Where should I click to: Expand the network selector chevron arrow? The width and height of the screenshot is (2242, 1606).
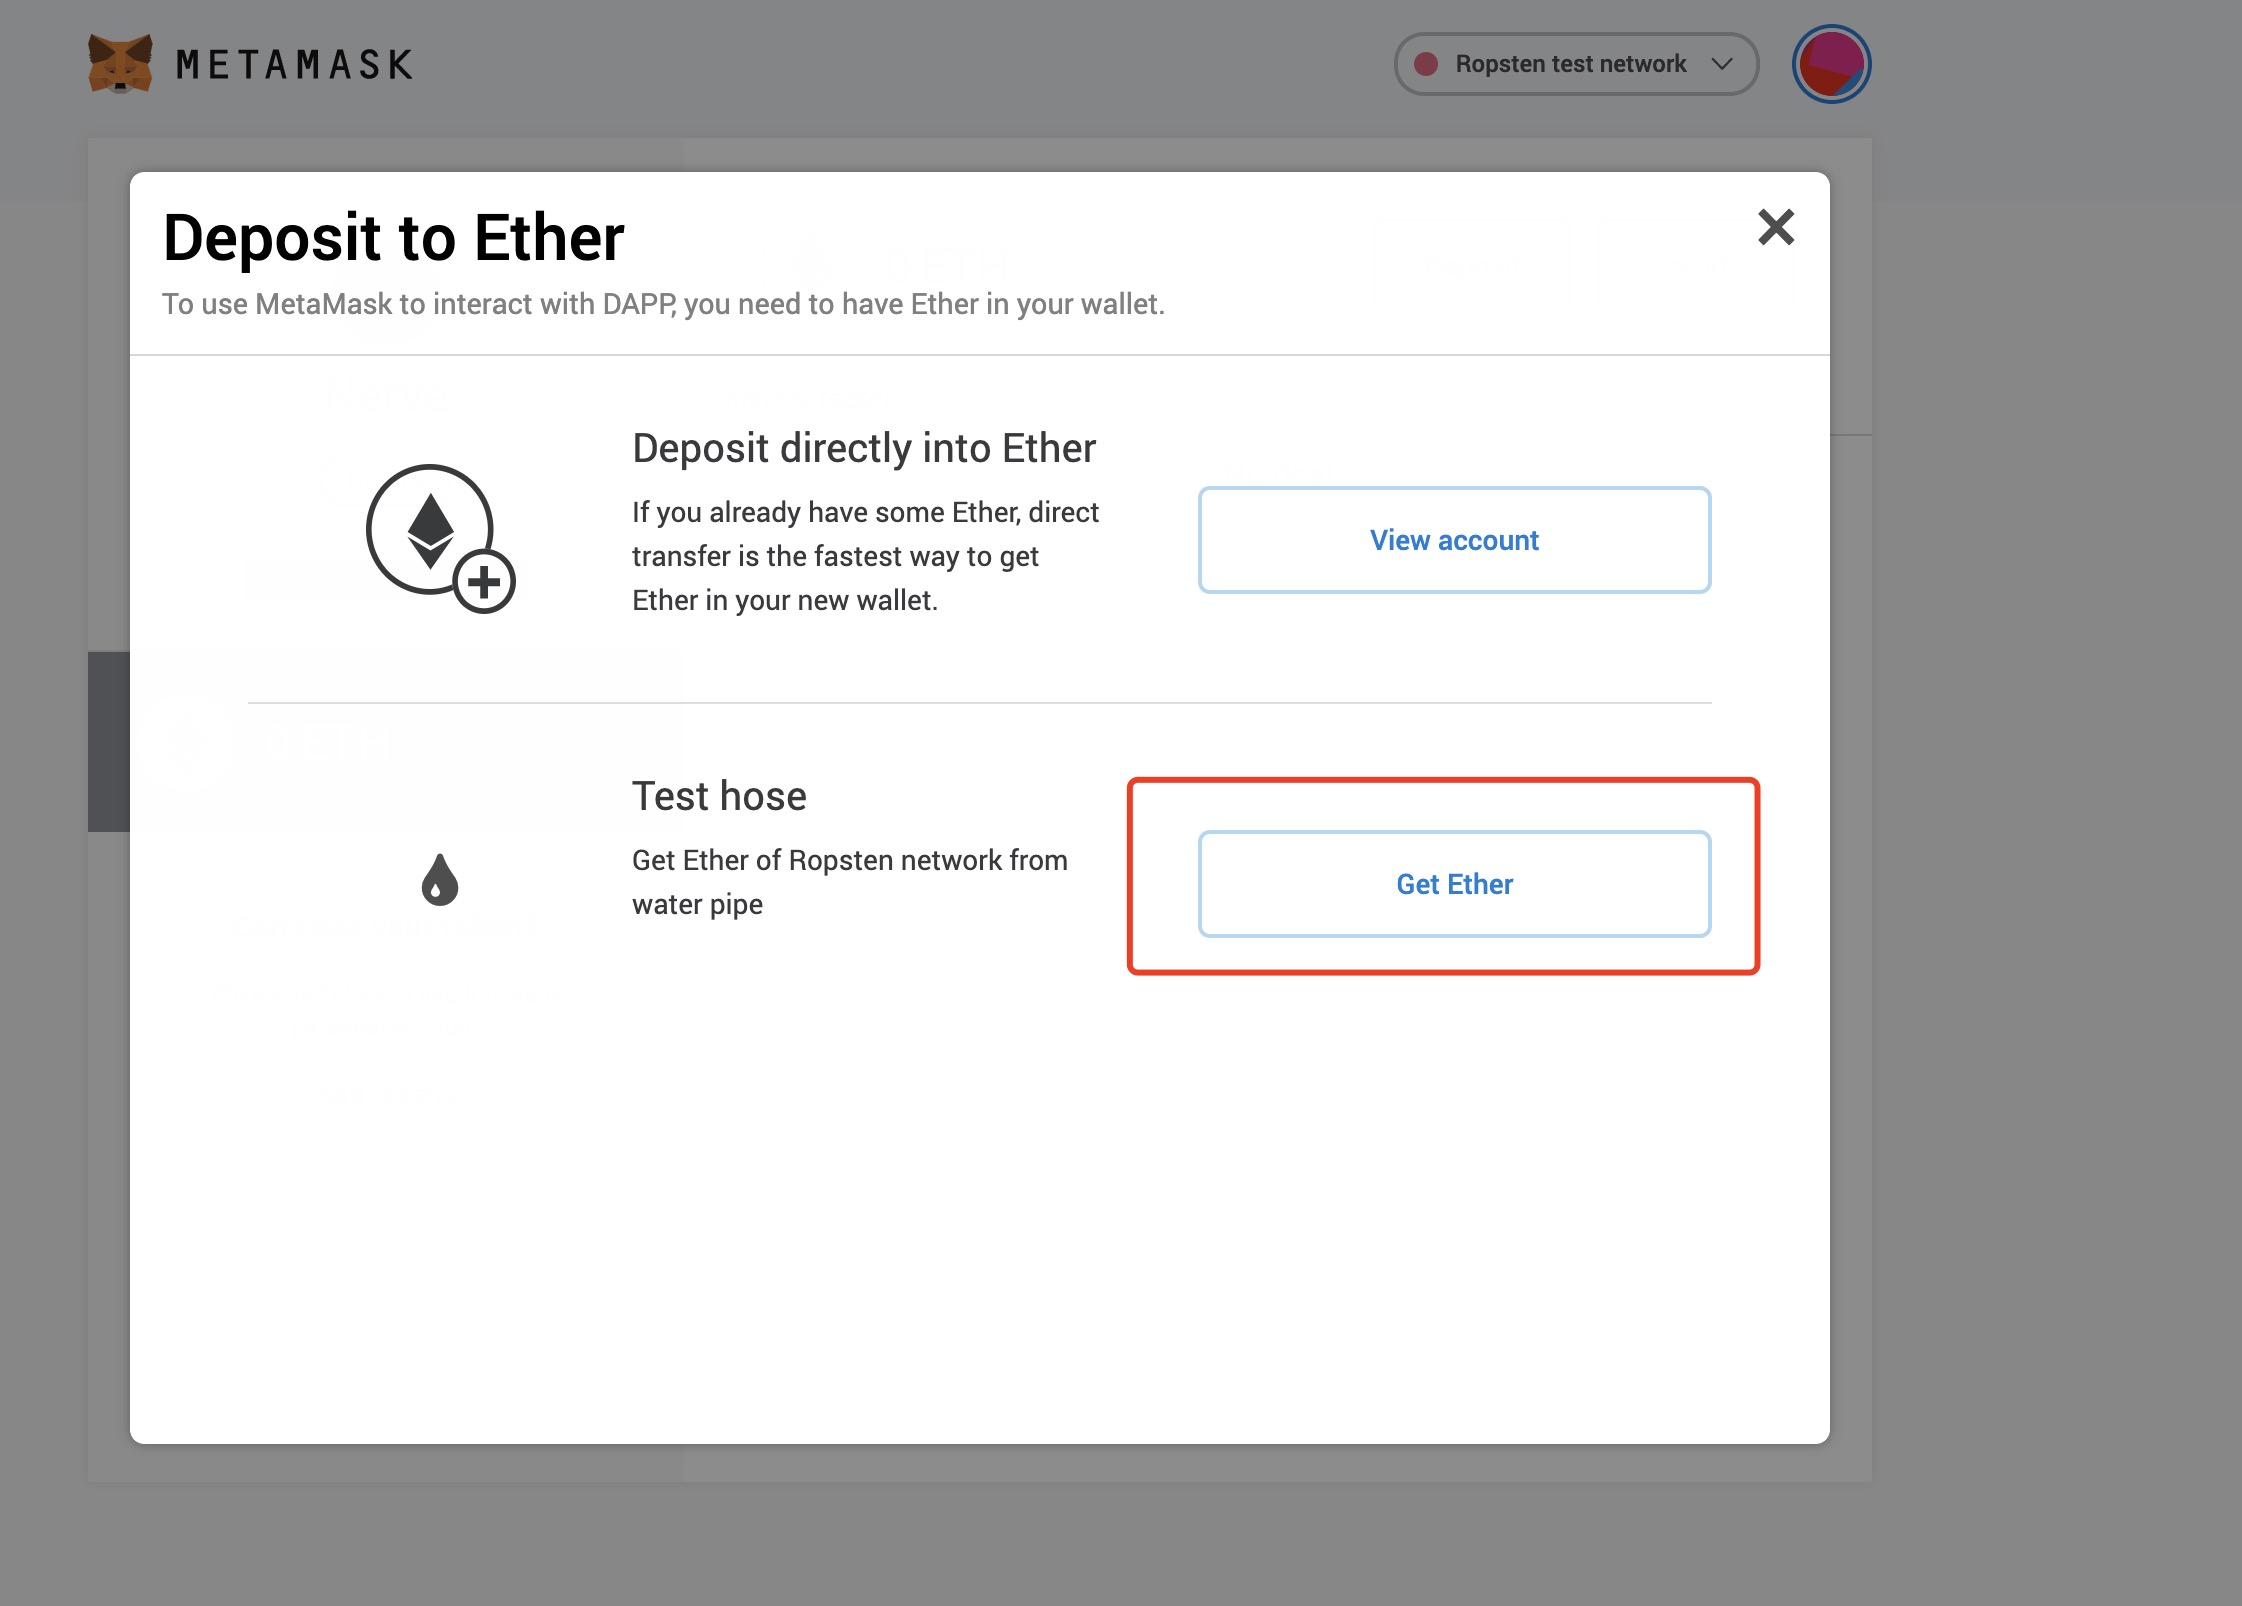pyautogui.click(x=1722, y=64)
